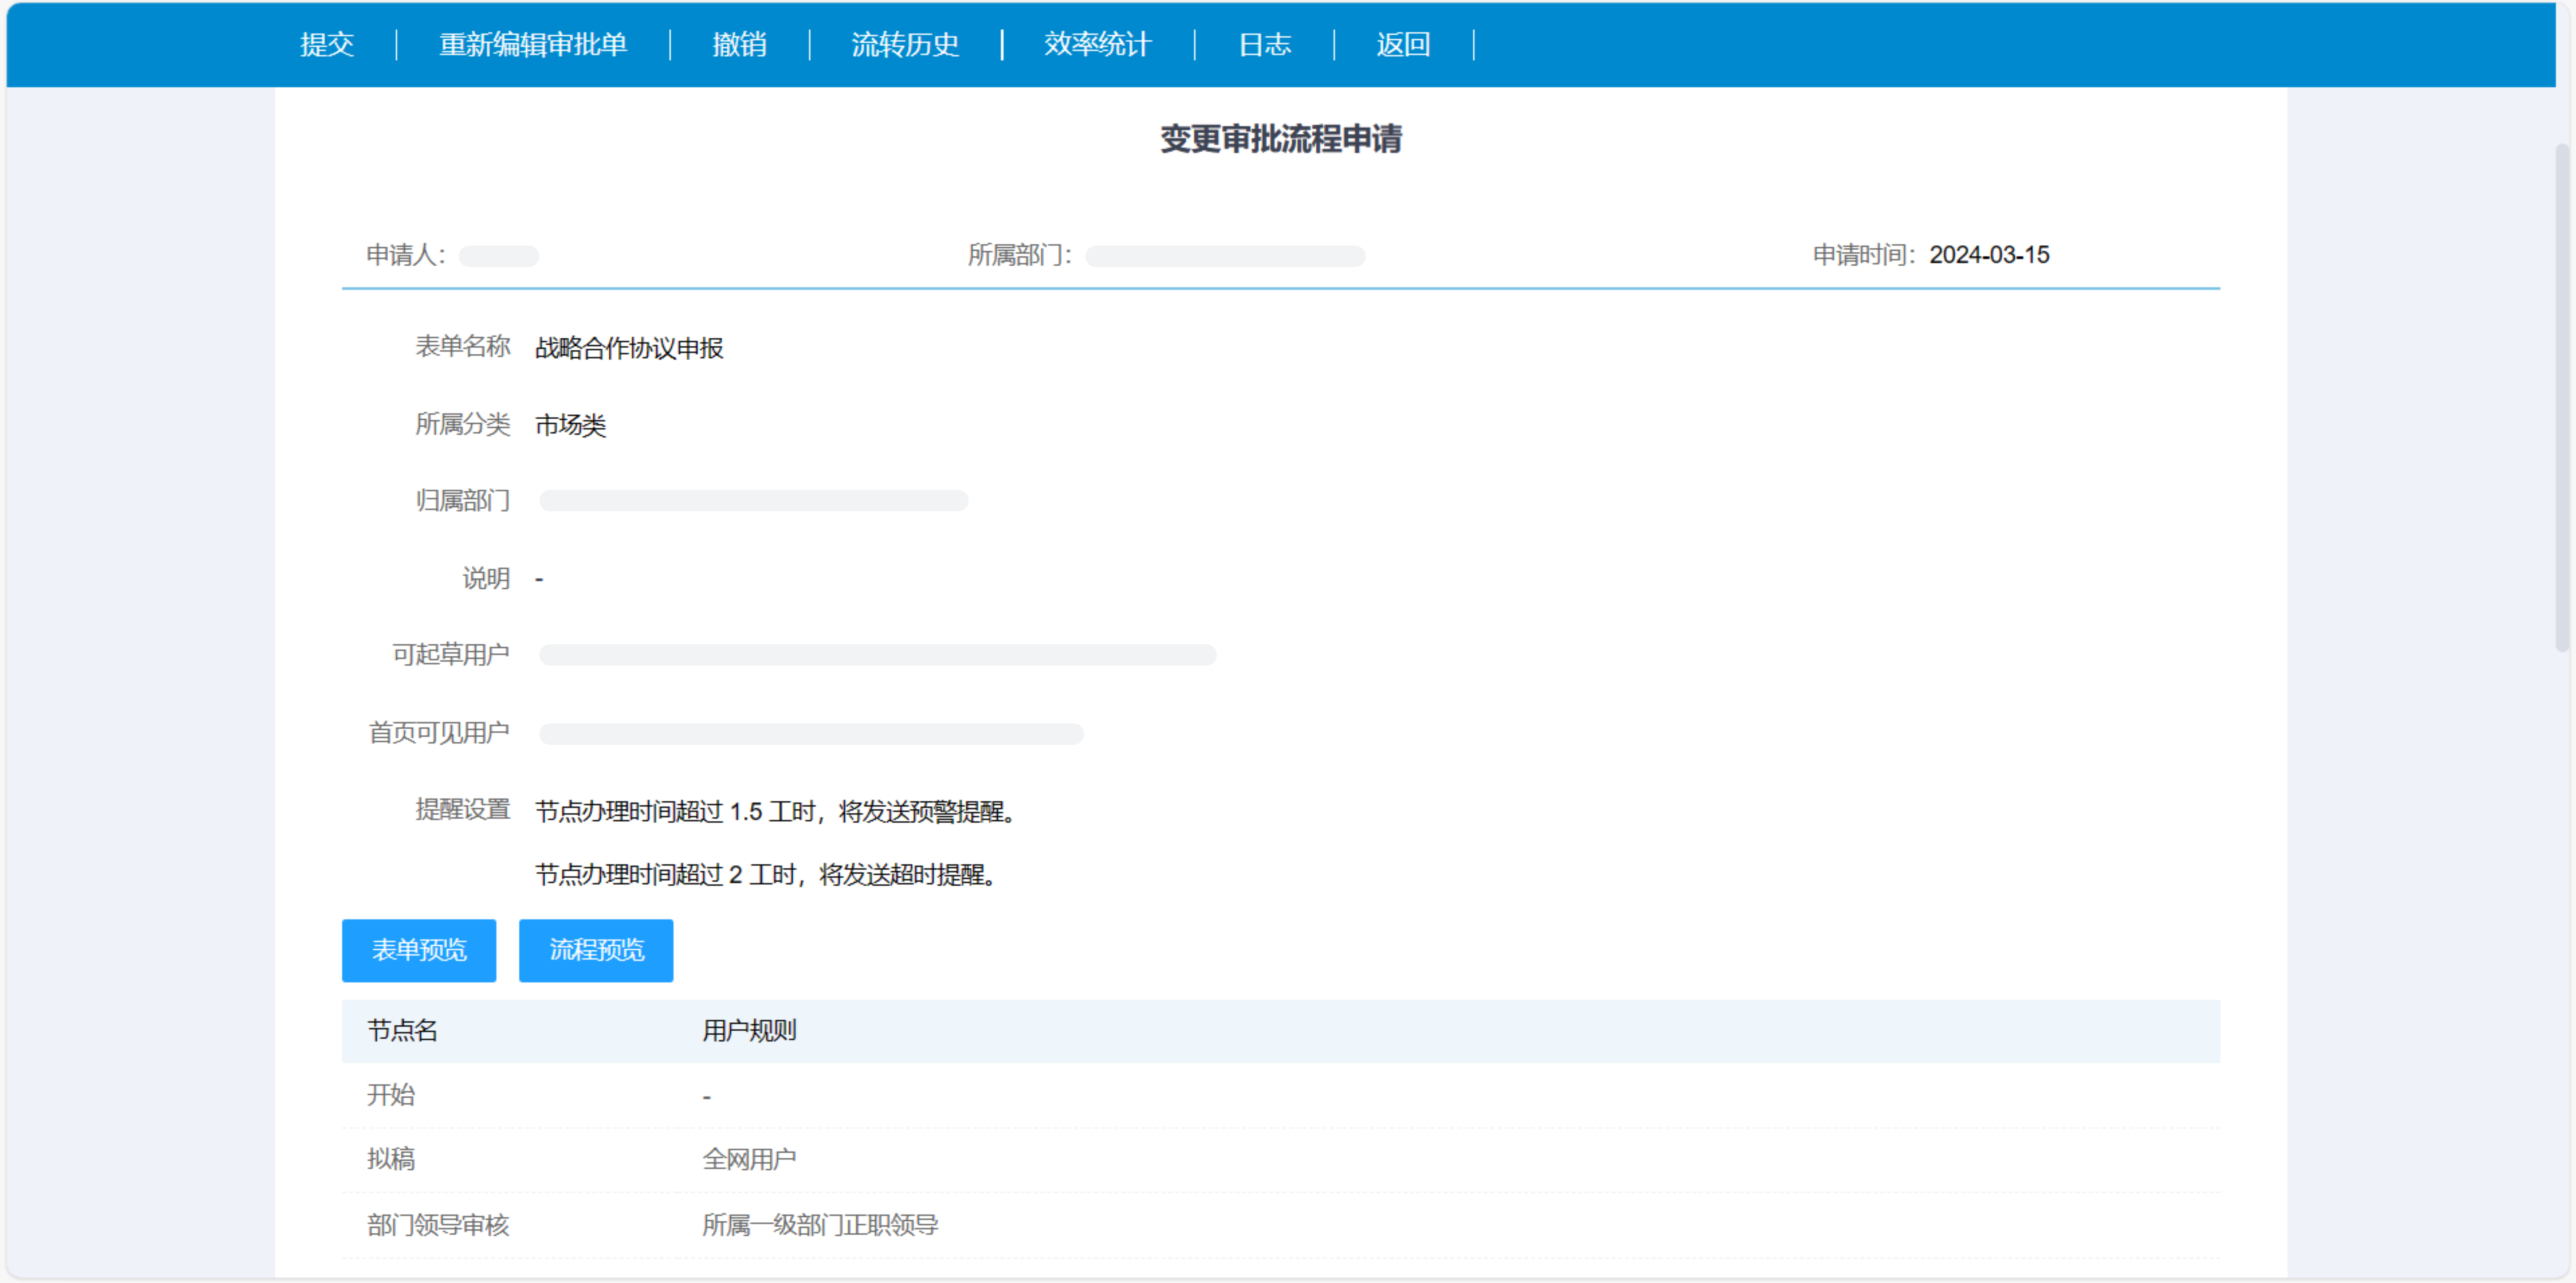Click the redacted 可起草用户 value
Viewport: 2576px width, 1283px height.
click(877, 655)
